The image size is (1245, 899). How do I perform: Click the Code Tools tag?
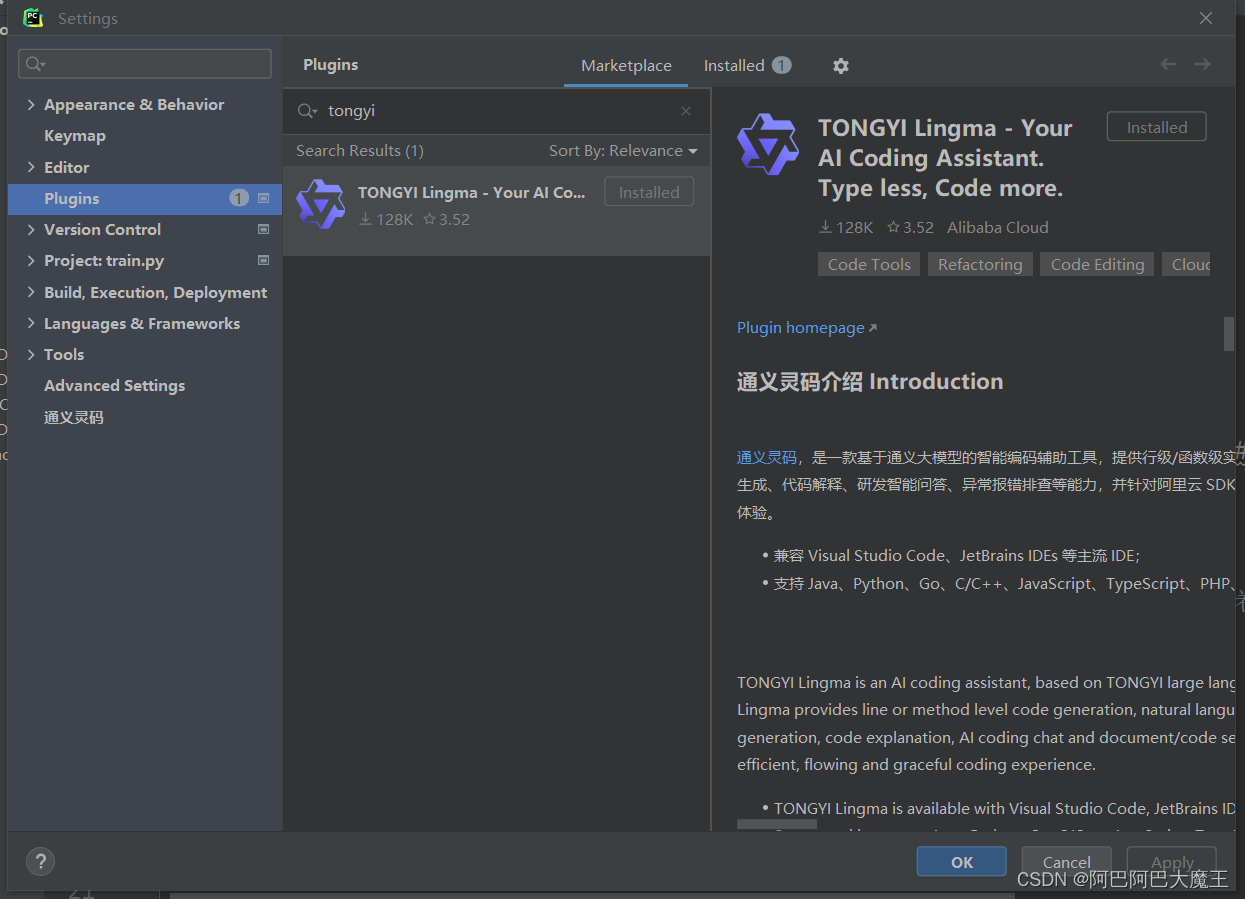[x=869, y=264]
